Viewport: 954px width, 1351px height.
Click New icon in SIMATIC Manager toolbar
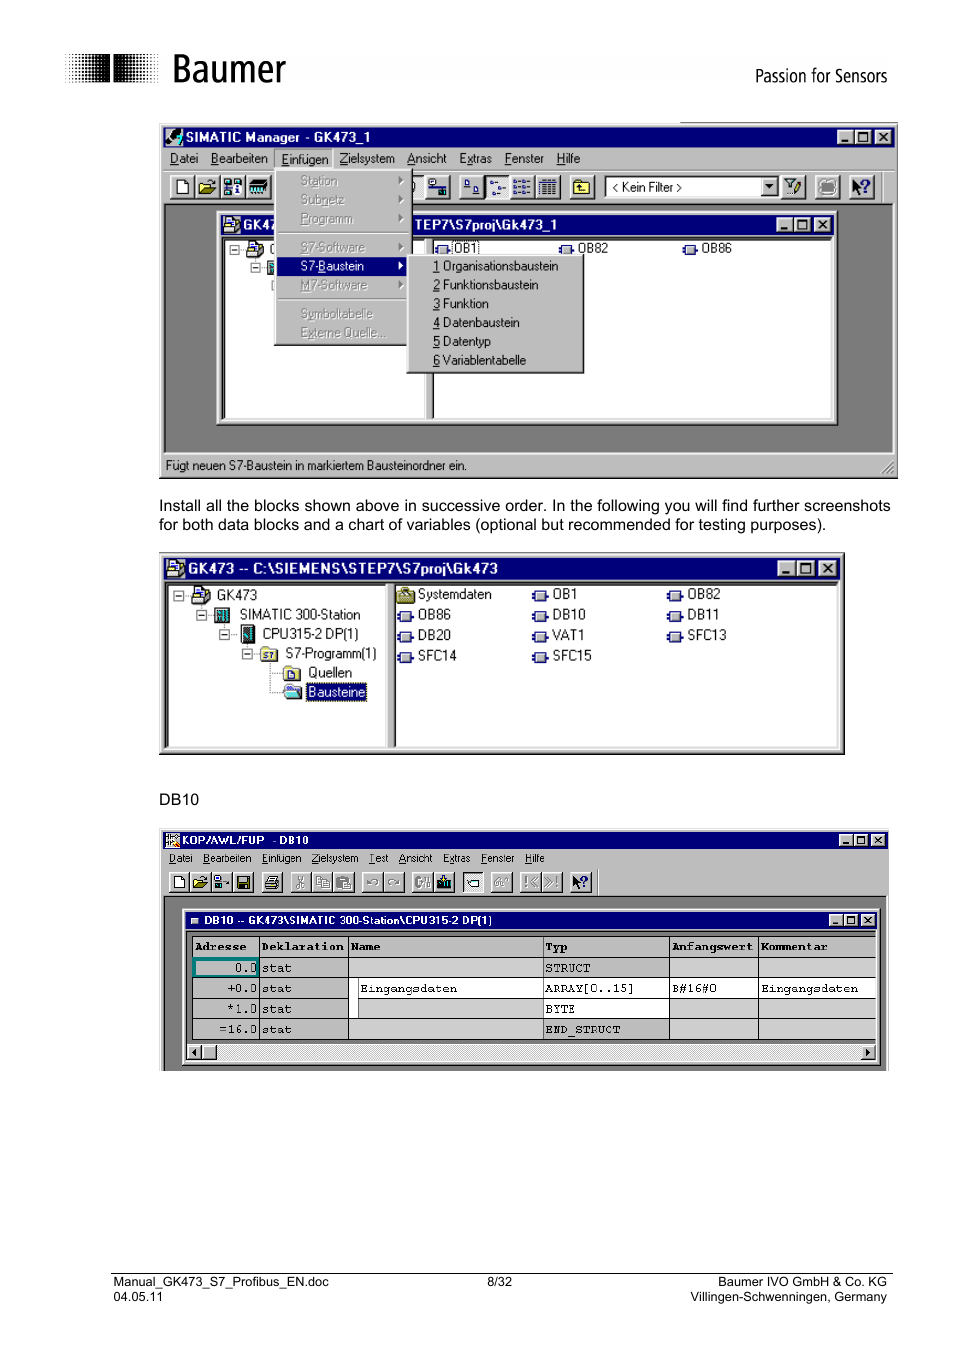(182, 187)
